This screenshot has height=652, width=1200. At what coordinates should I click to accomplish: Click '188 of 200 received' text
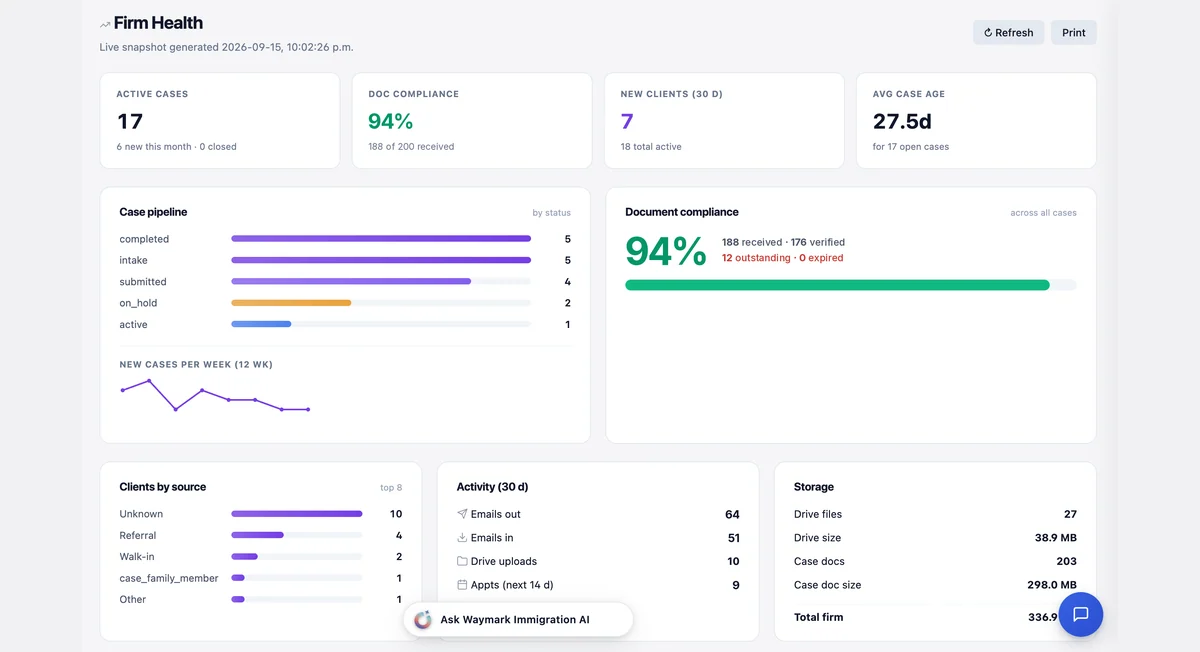tap(411, 146)
